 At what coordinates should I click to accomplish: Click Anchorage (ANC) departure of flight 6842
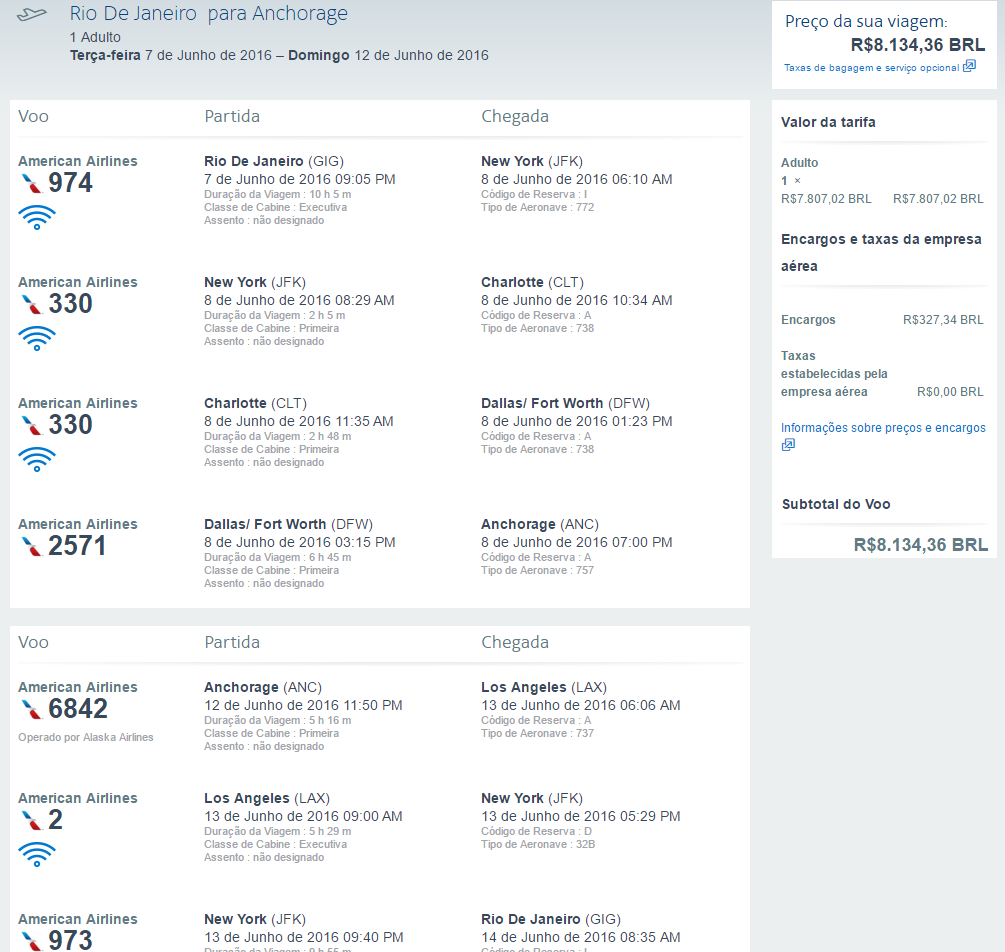(263, 687)
